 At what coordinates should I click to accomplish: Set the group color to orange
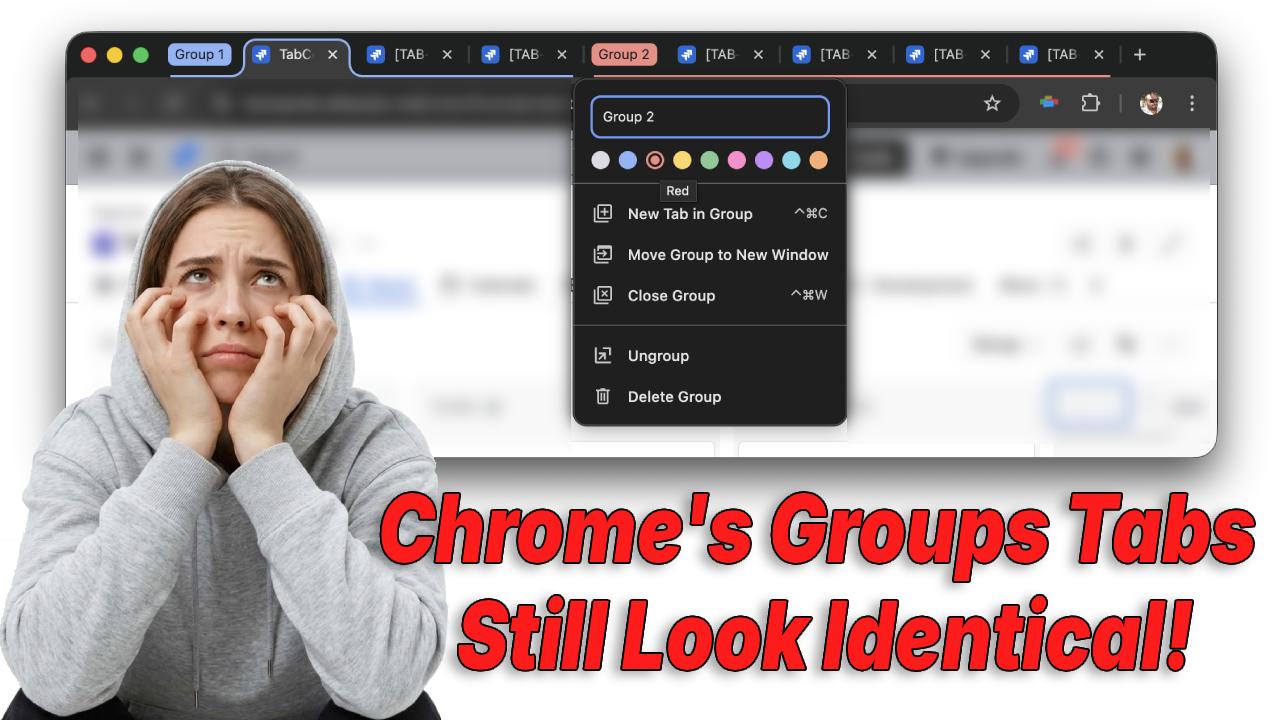pyautogui.click(x=819, y=160)
